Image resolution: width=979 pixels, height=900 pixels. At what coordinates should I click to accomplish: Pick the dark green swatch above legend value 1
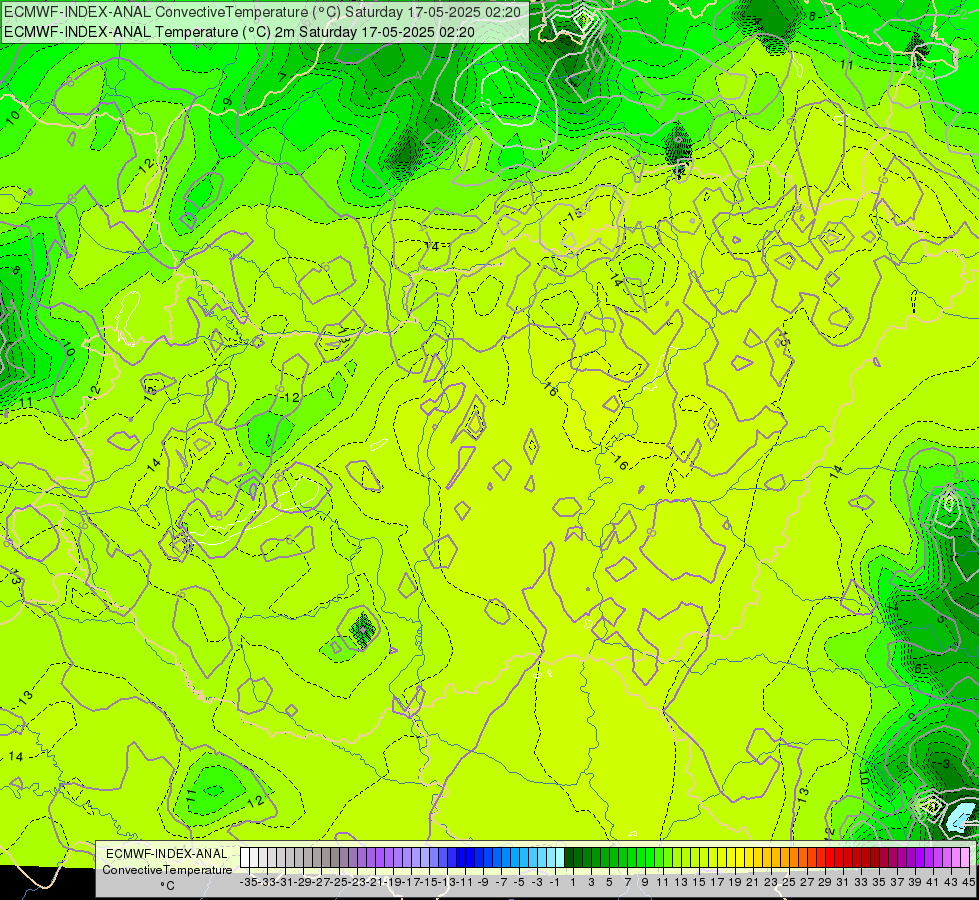coord(569,858)
